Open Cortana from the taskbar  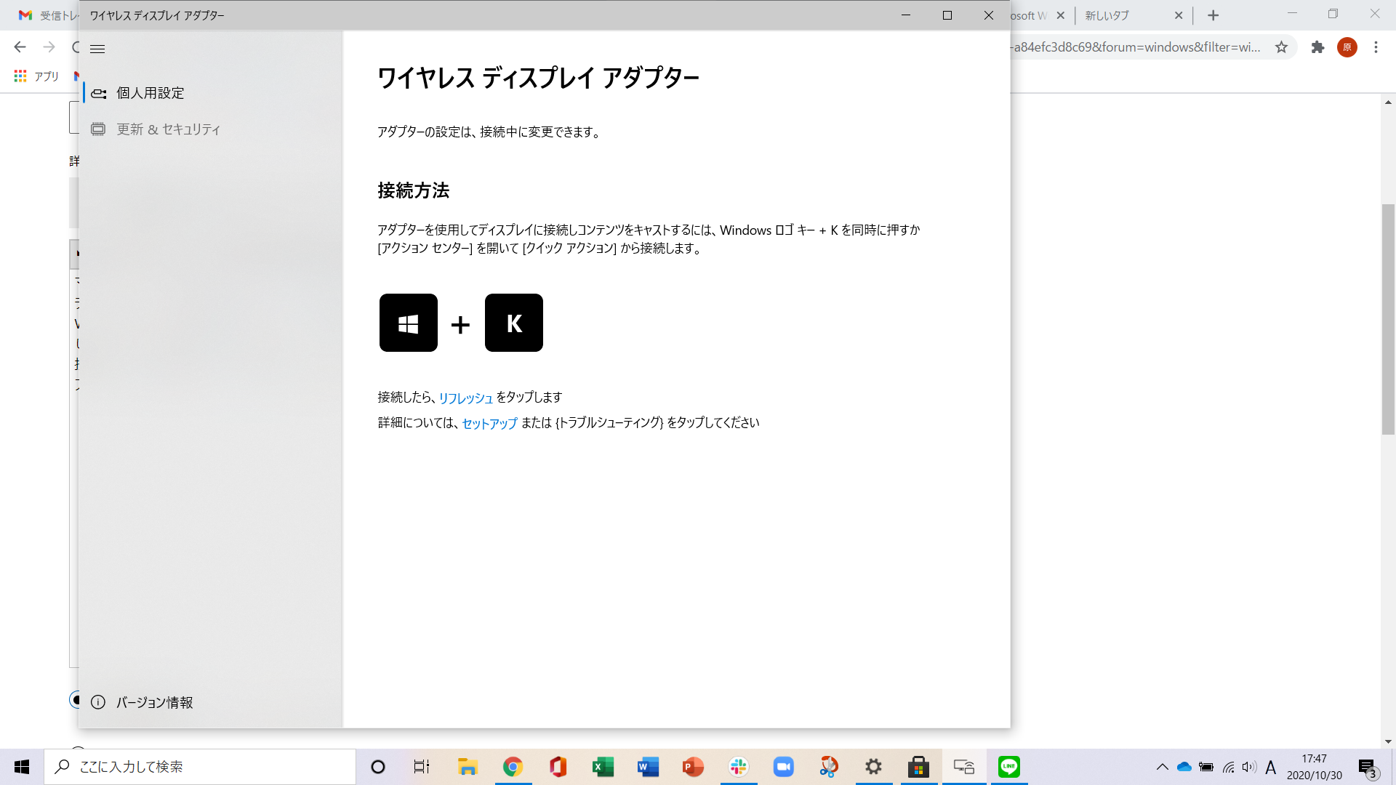pyautogui.click(x=378, y=767)
